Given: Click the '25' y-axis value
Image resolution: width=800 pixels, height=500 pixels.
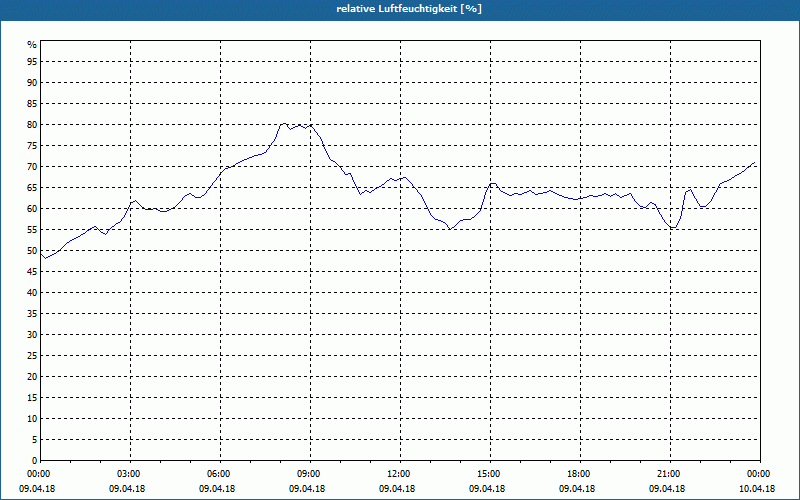Looking at the screenshot, I should (32, 356).
